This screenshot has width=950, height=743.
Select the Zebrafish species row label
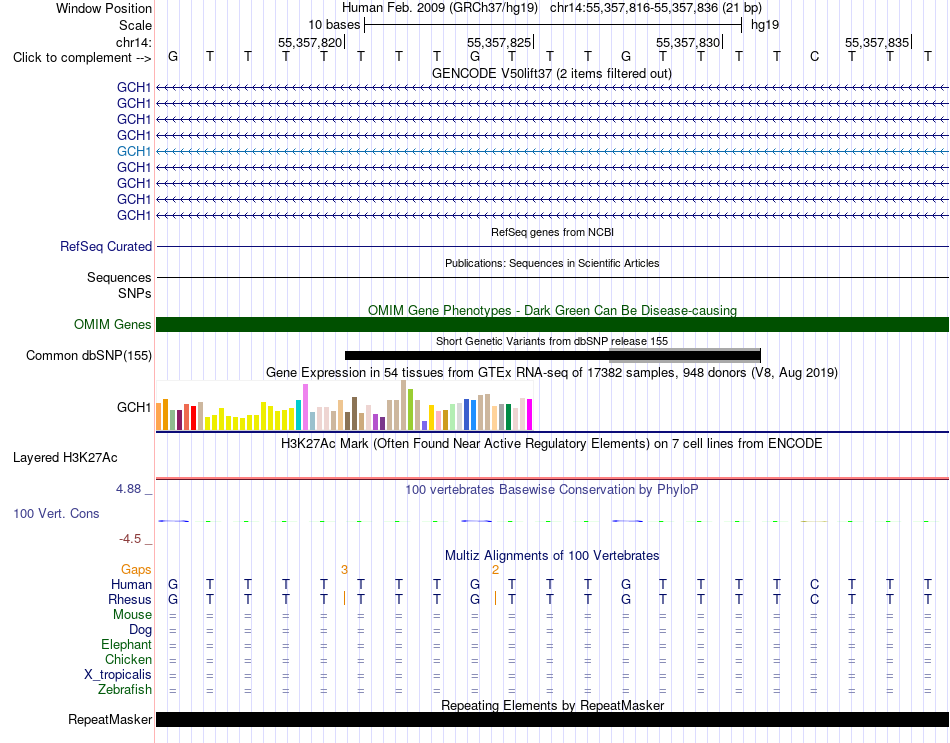(125, 690)
